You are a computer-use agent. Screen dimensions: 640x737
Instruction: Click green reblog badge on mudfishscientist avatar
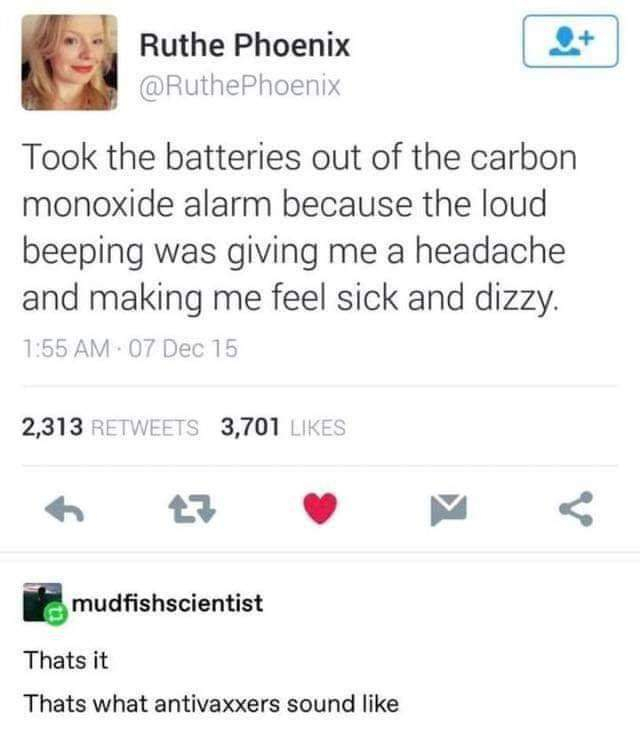pos(57,613)
